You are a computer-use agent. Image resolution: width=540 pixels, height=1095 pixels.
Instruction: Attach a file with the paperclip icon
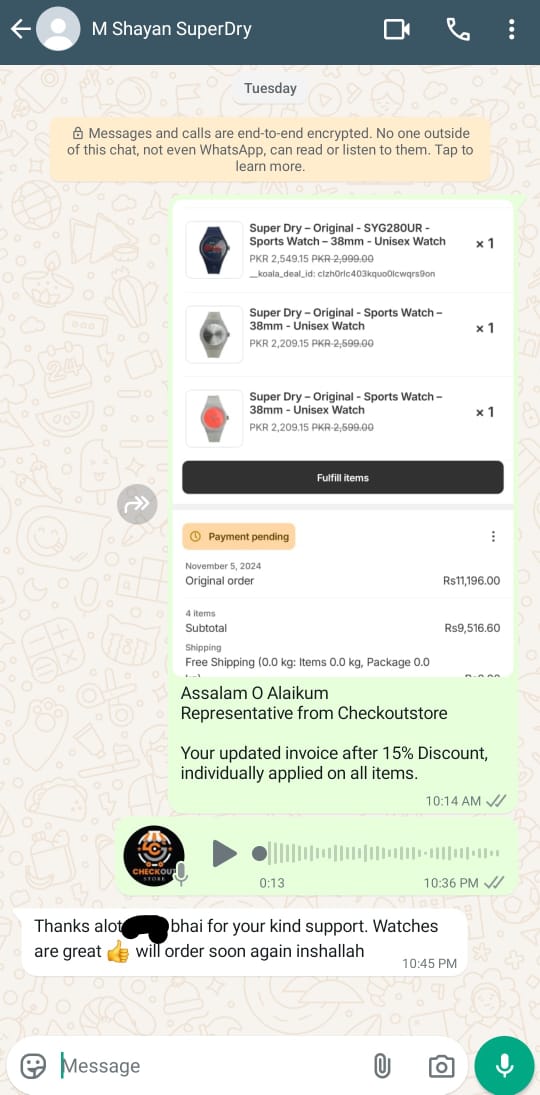click(381, 1066)
